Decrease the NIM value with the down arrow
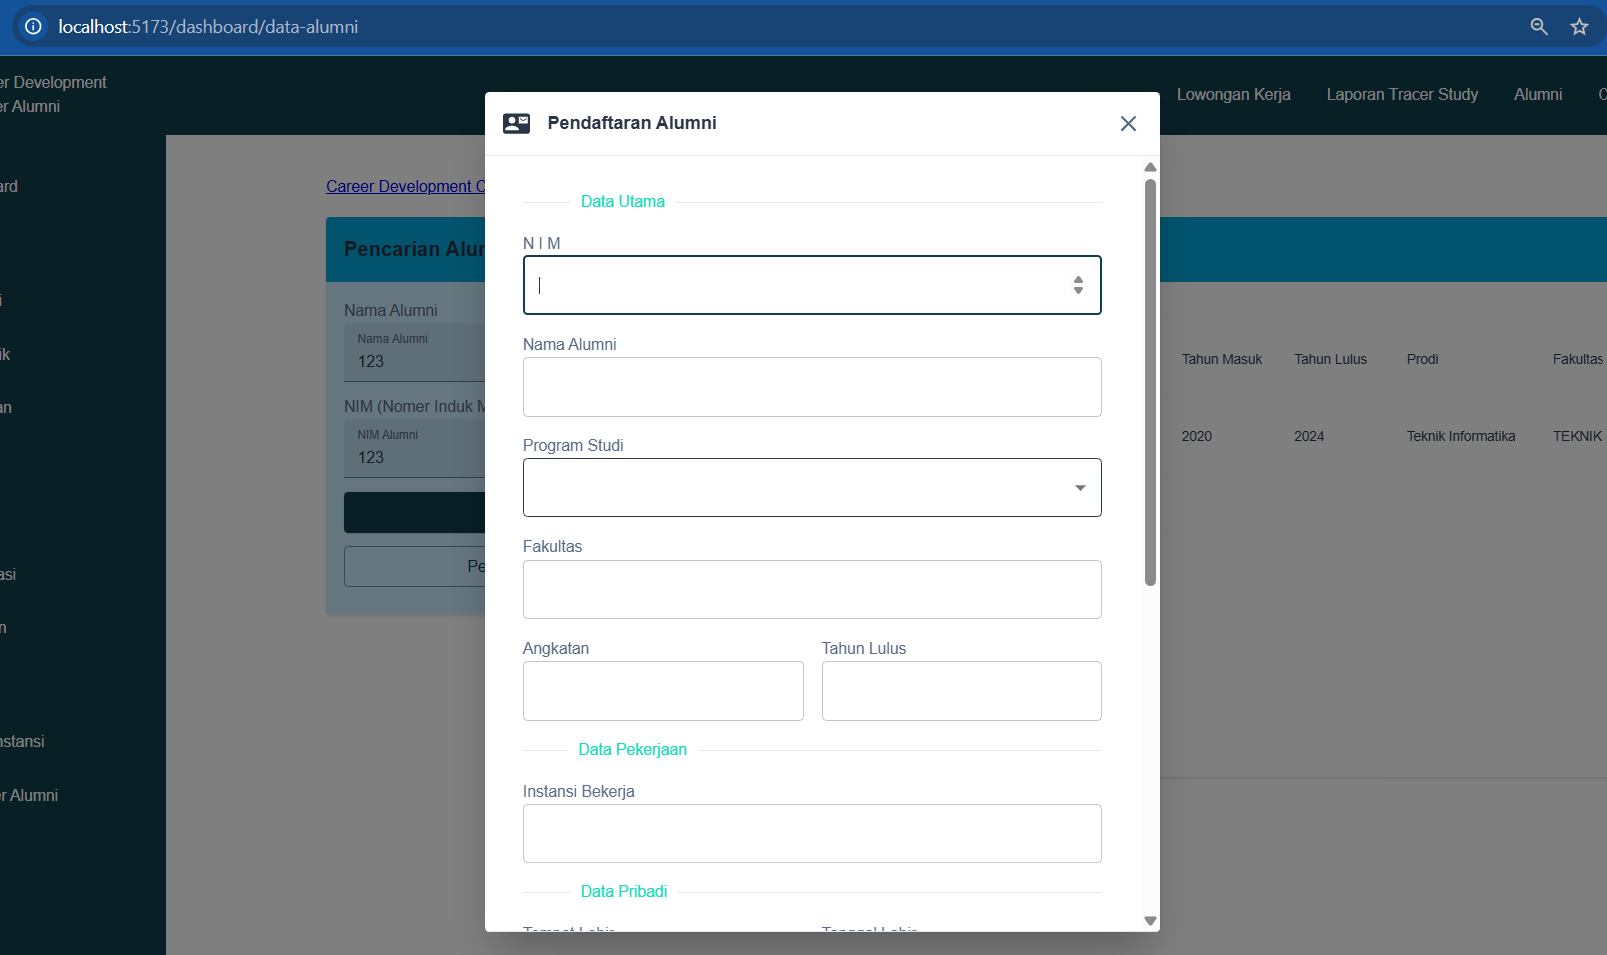Screen dimensions: 1607x955 coord(1078,291)
